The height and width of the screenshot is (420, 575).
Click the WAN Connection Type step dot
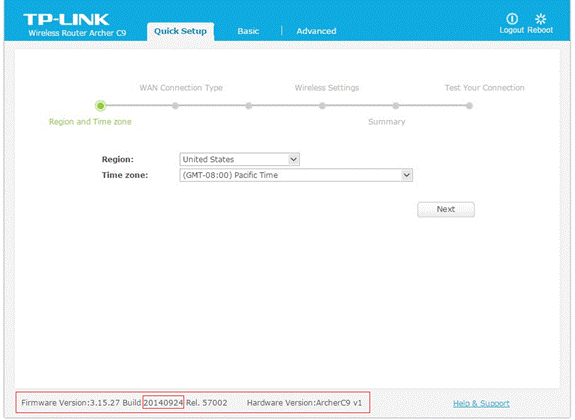175,106
